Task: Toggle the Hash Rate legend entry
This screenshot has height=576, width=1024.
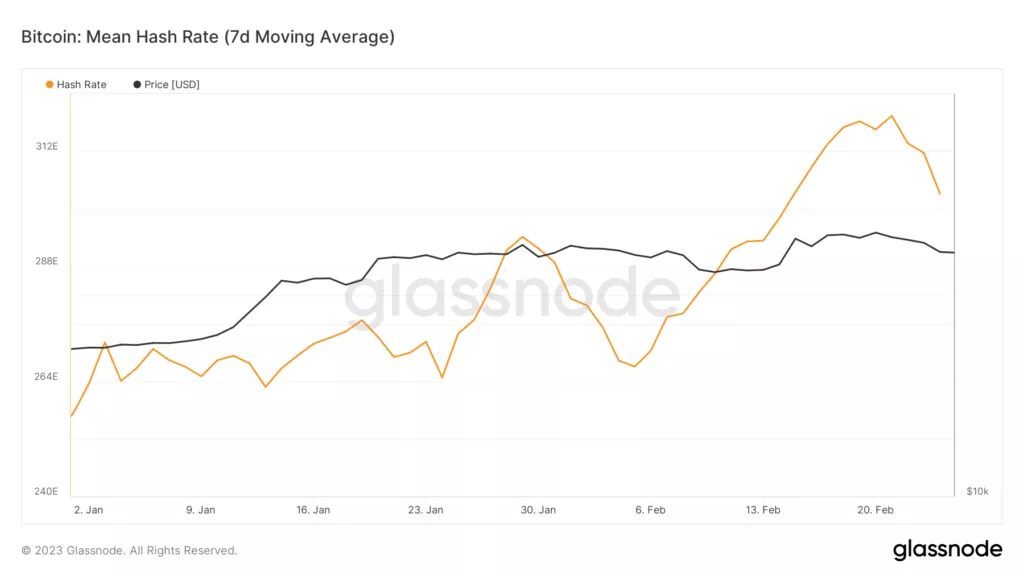Action: 76,84
